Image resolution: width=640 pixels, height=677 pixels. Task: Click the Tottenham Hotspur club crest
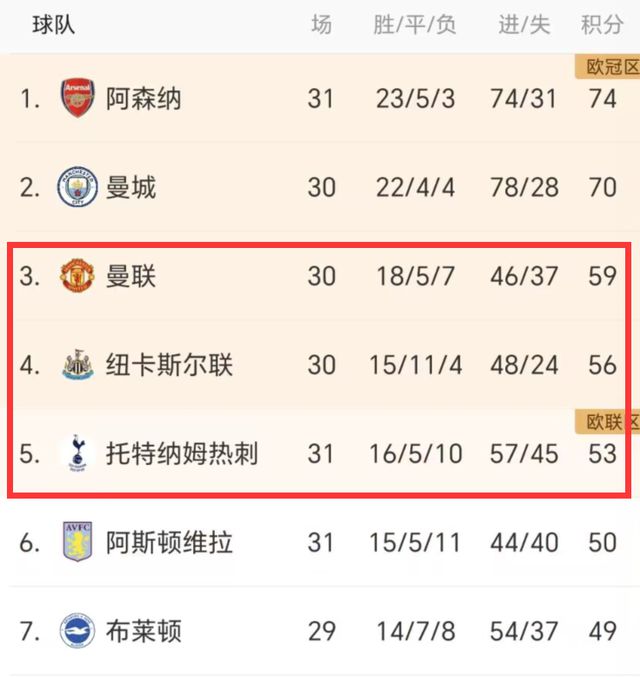click(x=76, y=453)
